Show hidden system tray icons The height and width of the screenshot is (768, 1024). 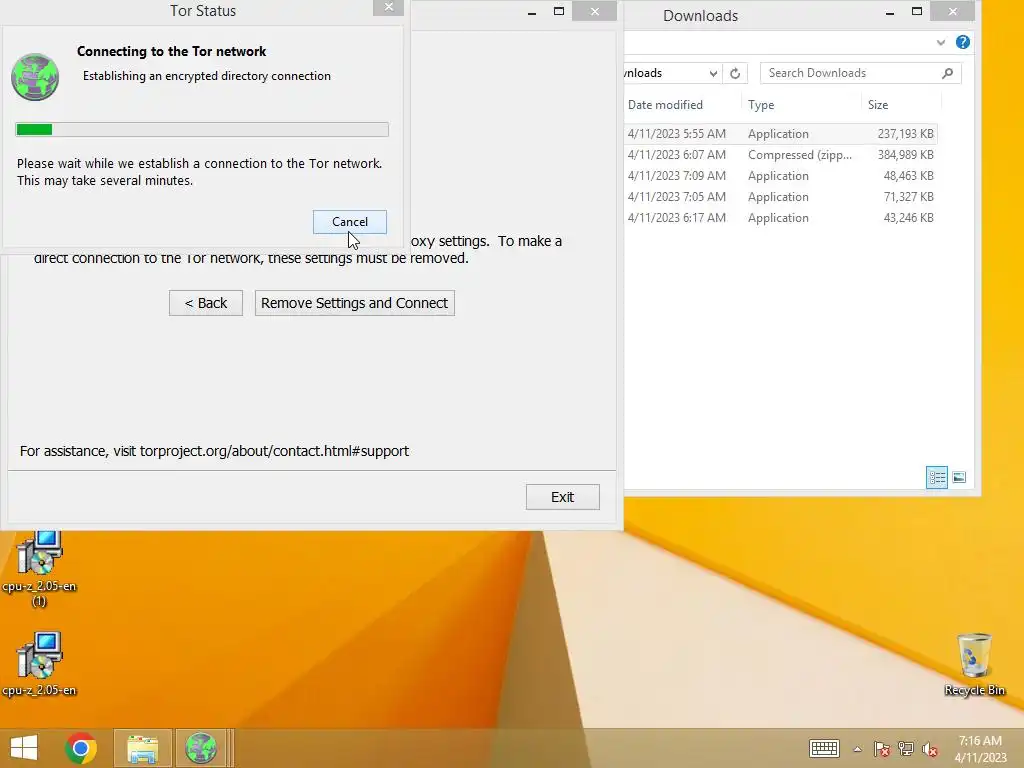click(857, 749)
